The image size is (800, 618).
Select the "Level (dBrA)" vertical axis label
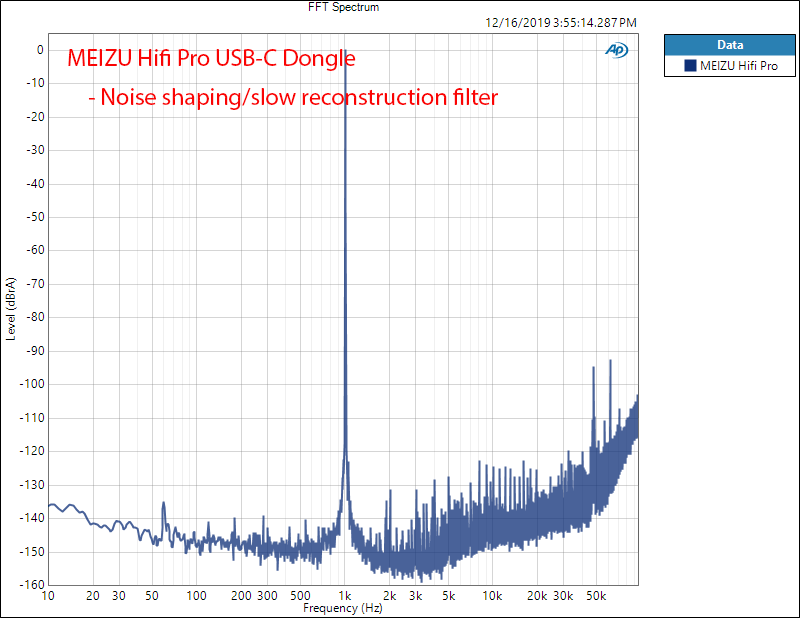pyautogui.click(x=11, y=309)
